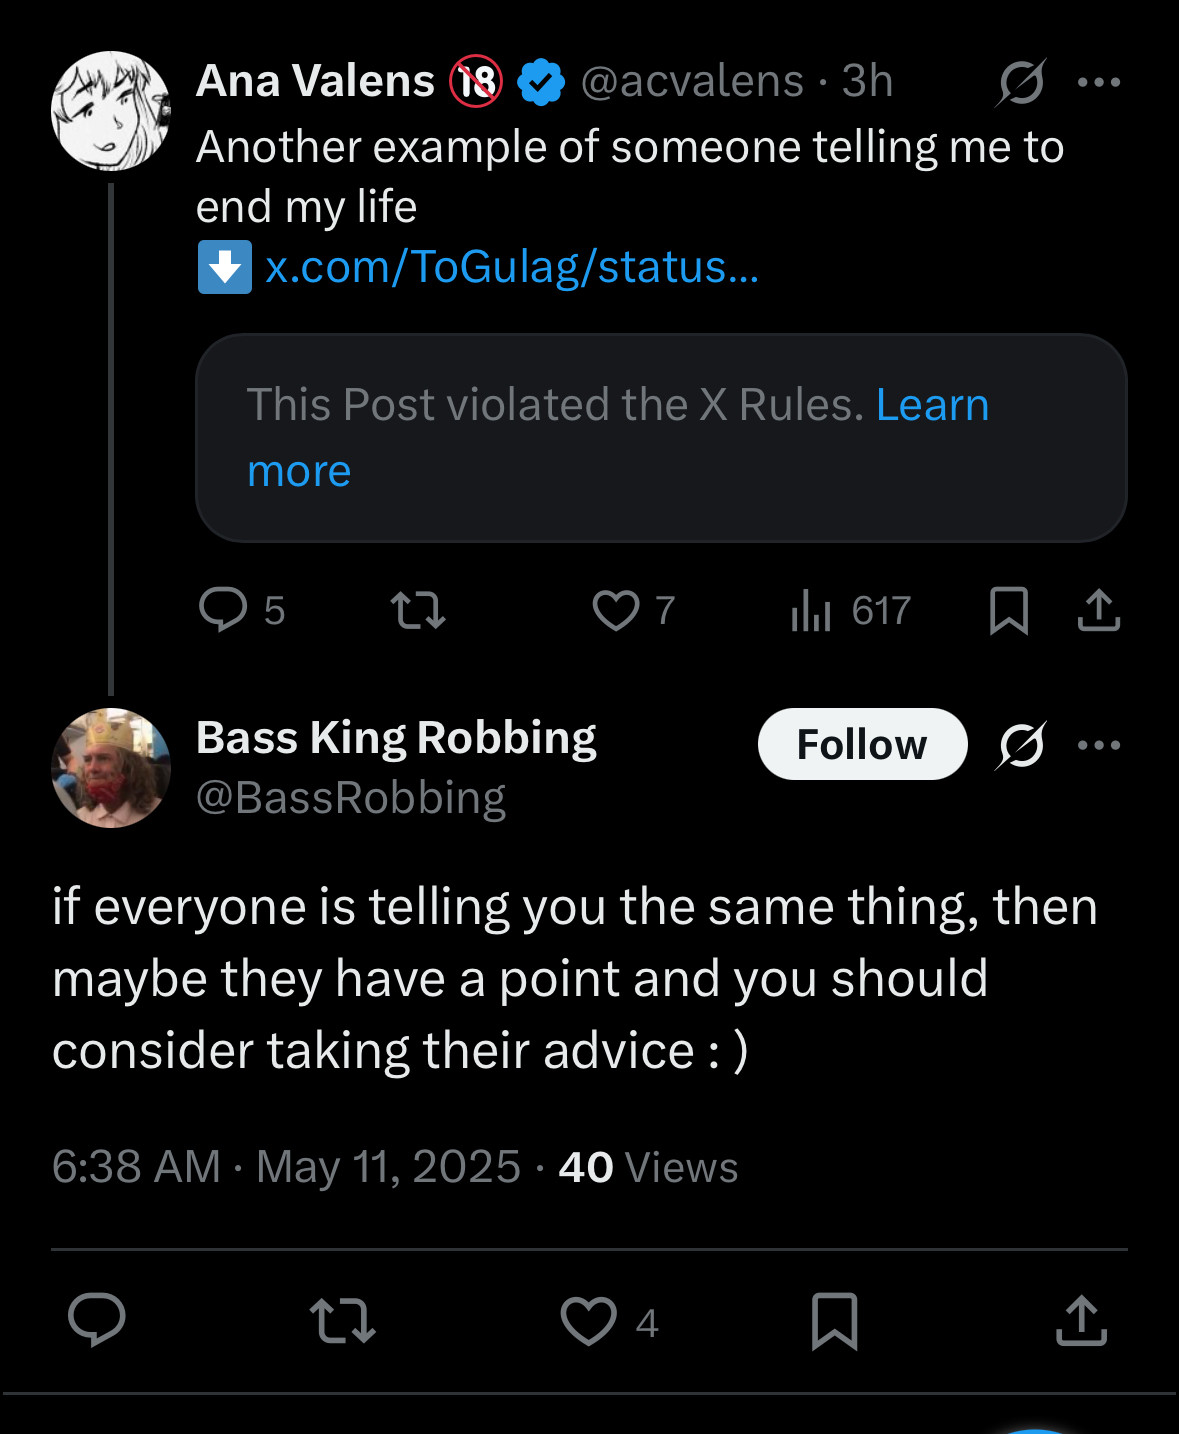Open Ana Valens' profile avatar
Viewport: 1179px width, 1434px height.
111,111
